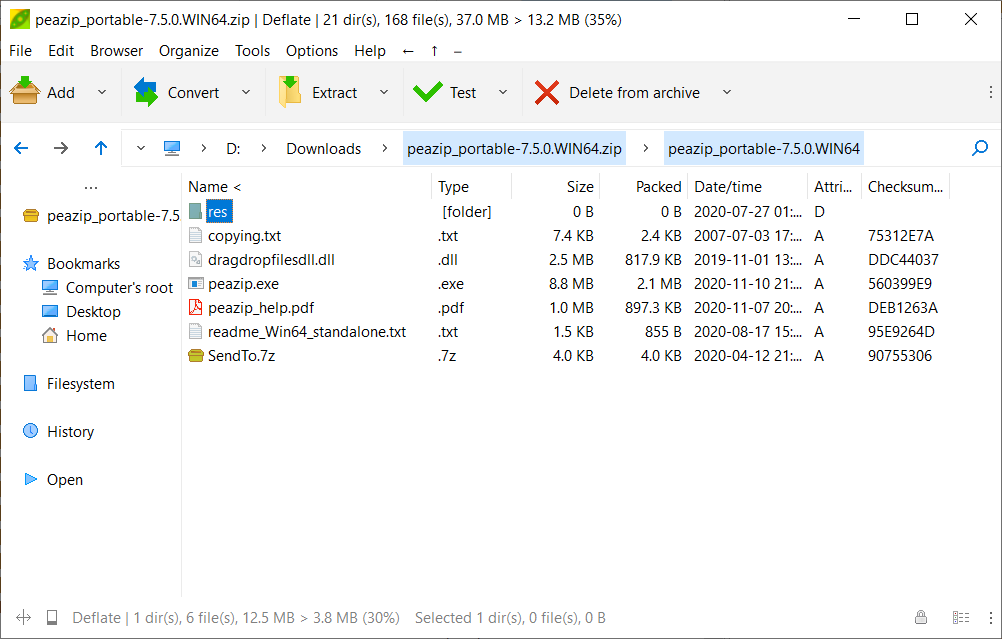Sort by the Name column header

pyautogui.click(x=307, y=187)
